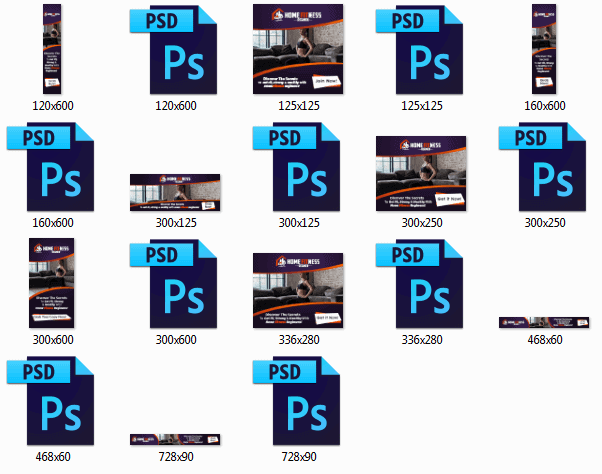Select the 336x280 banner image thumbnail
The width and height of the screenshot is (602, 474).
(300, 290)
